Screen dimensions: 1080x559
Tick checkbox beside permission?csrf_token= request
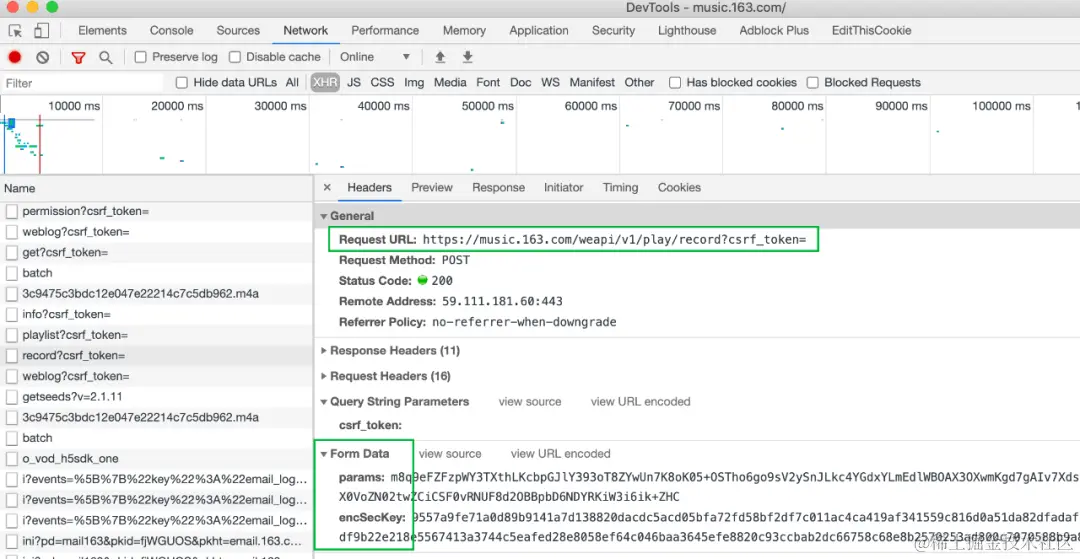[12, 211]
